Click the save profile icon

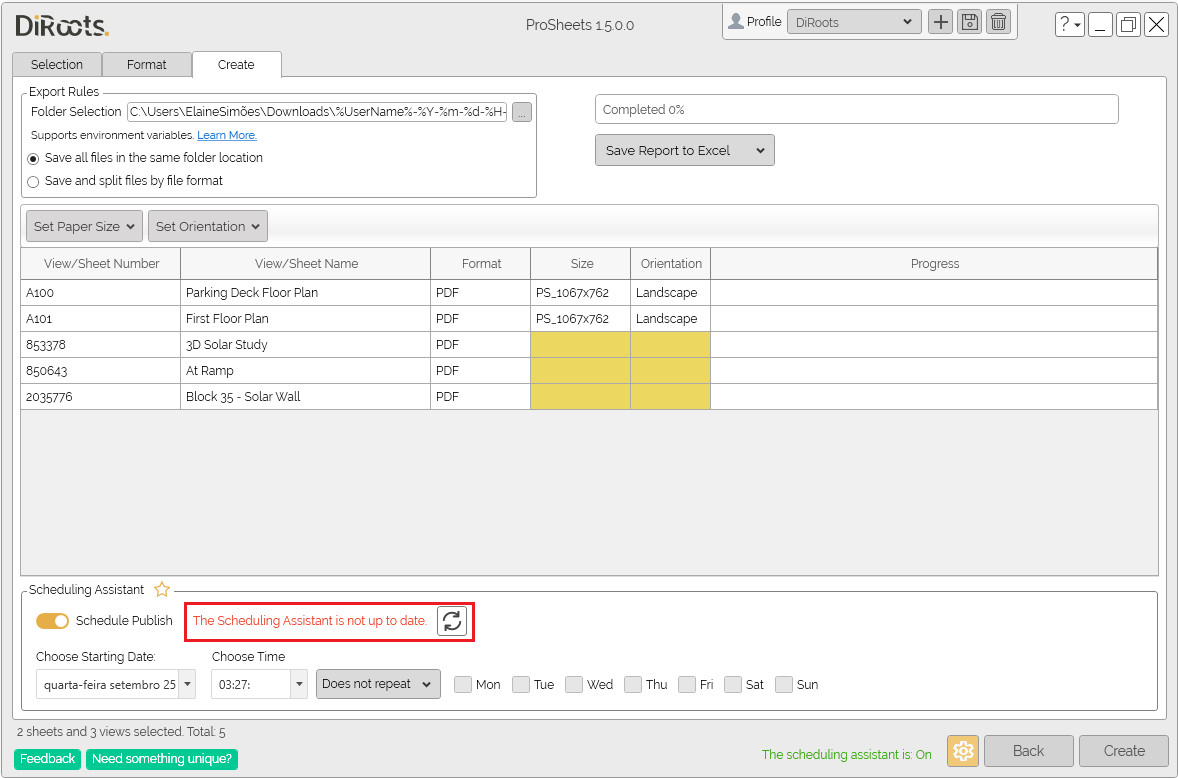tap(969, 21)
